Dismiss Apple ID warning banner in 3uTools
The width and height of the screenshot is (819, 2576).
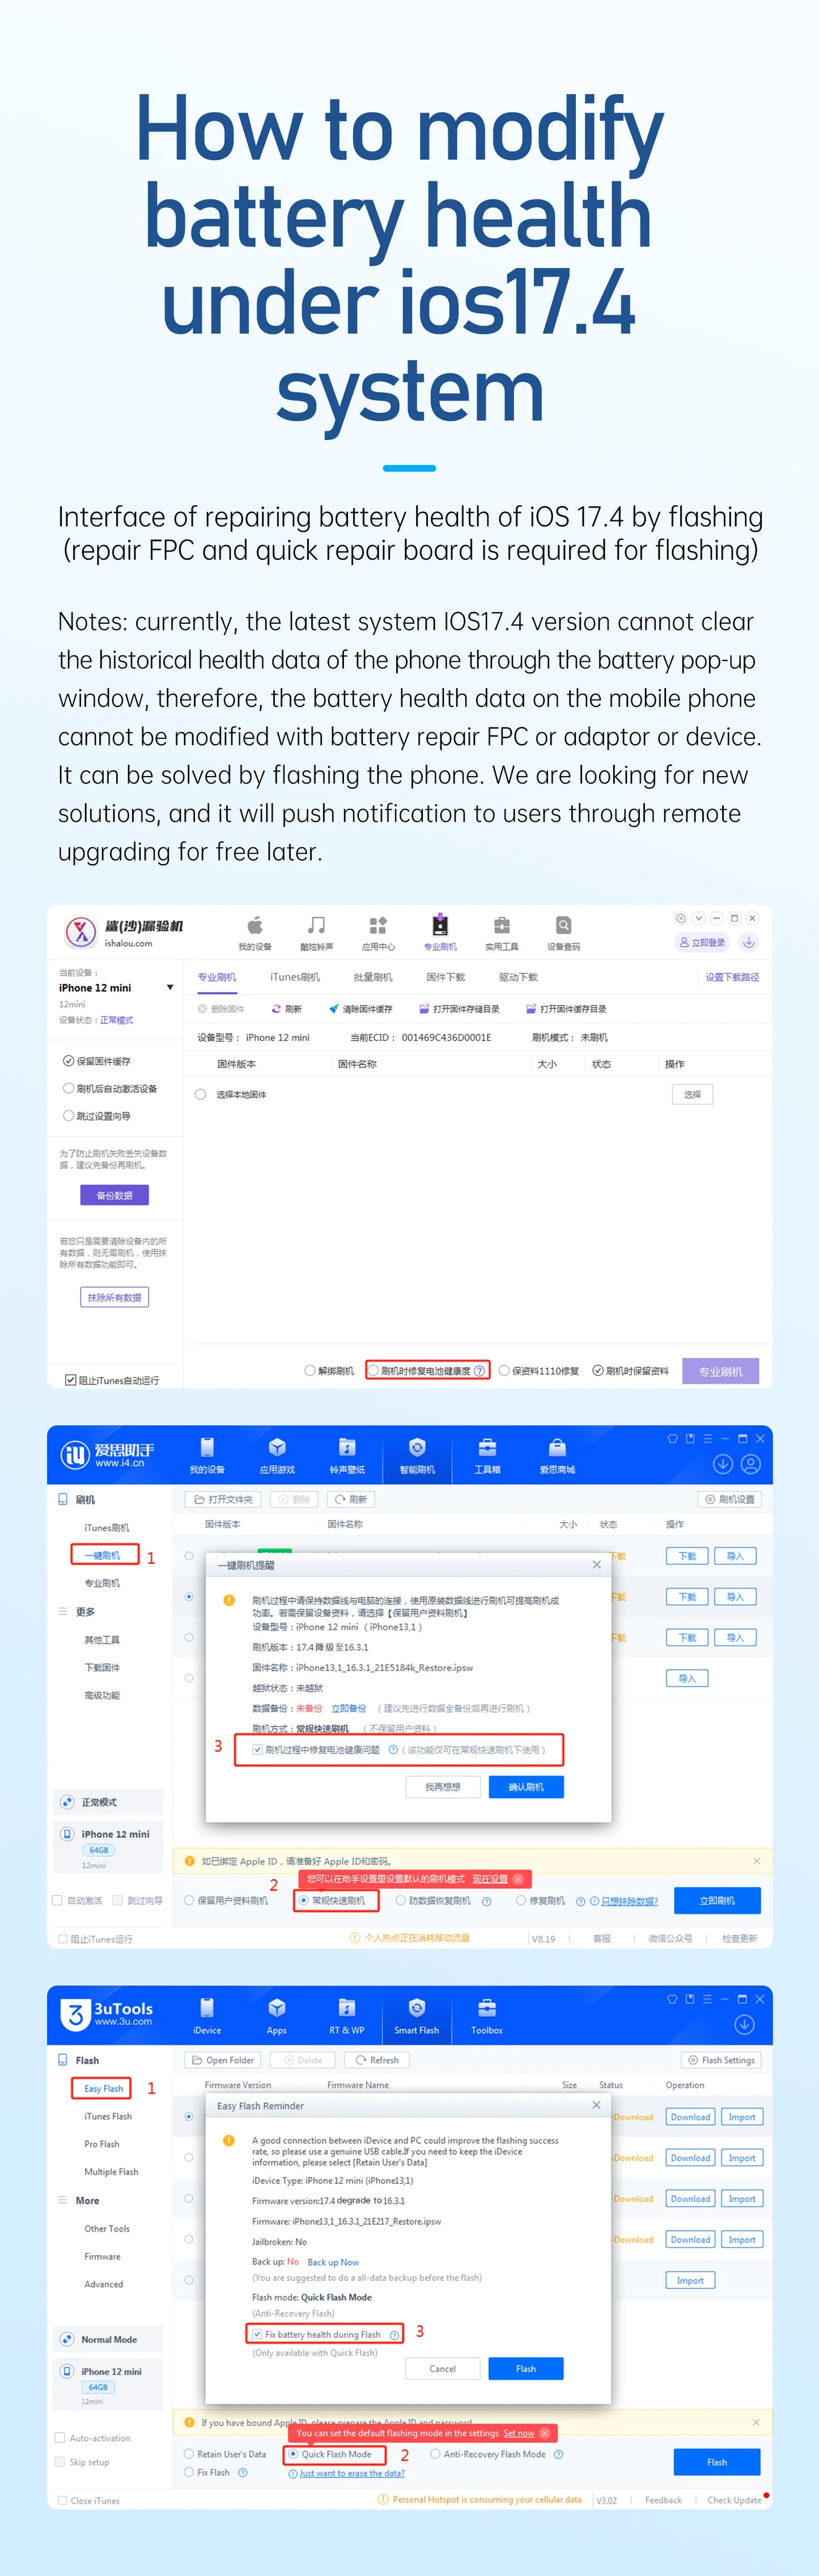(756, 2422)
